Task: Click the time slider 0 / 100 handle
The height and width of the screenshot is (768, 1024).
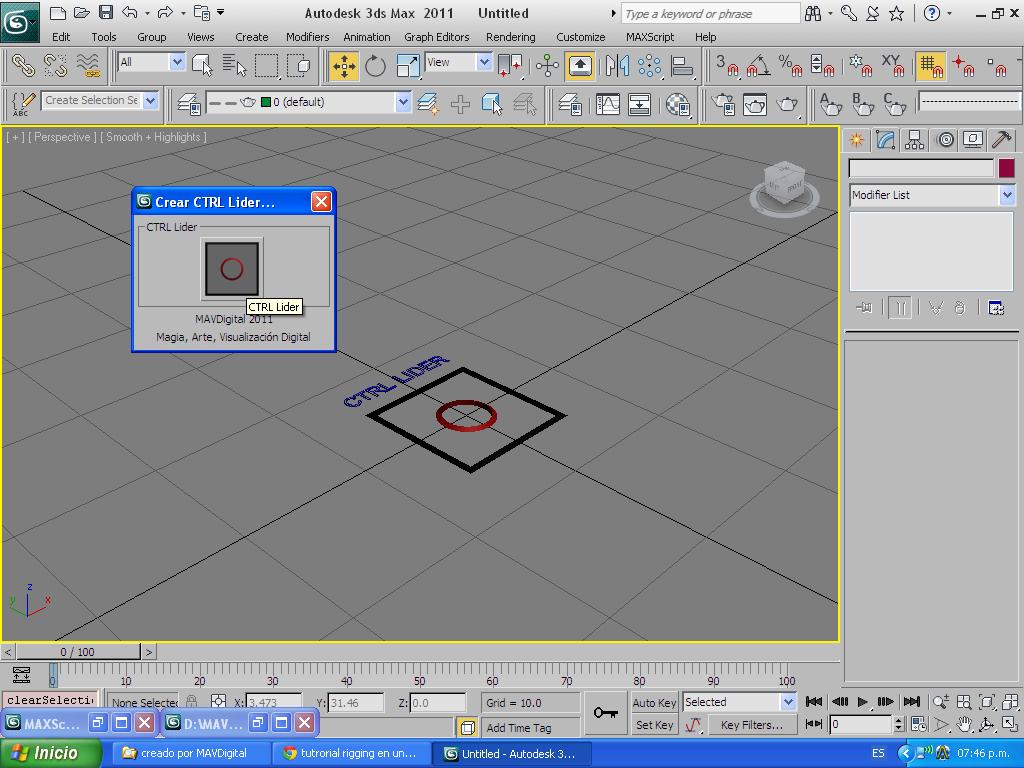Action: (x=78, y=652)
